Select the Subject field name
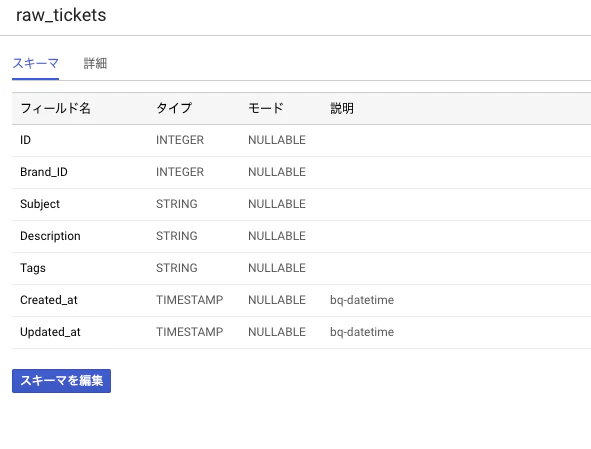Viewport: 591px width, 449px height. 40,204
